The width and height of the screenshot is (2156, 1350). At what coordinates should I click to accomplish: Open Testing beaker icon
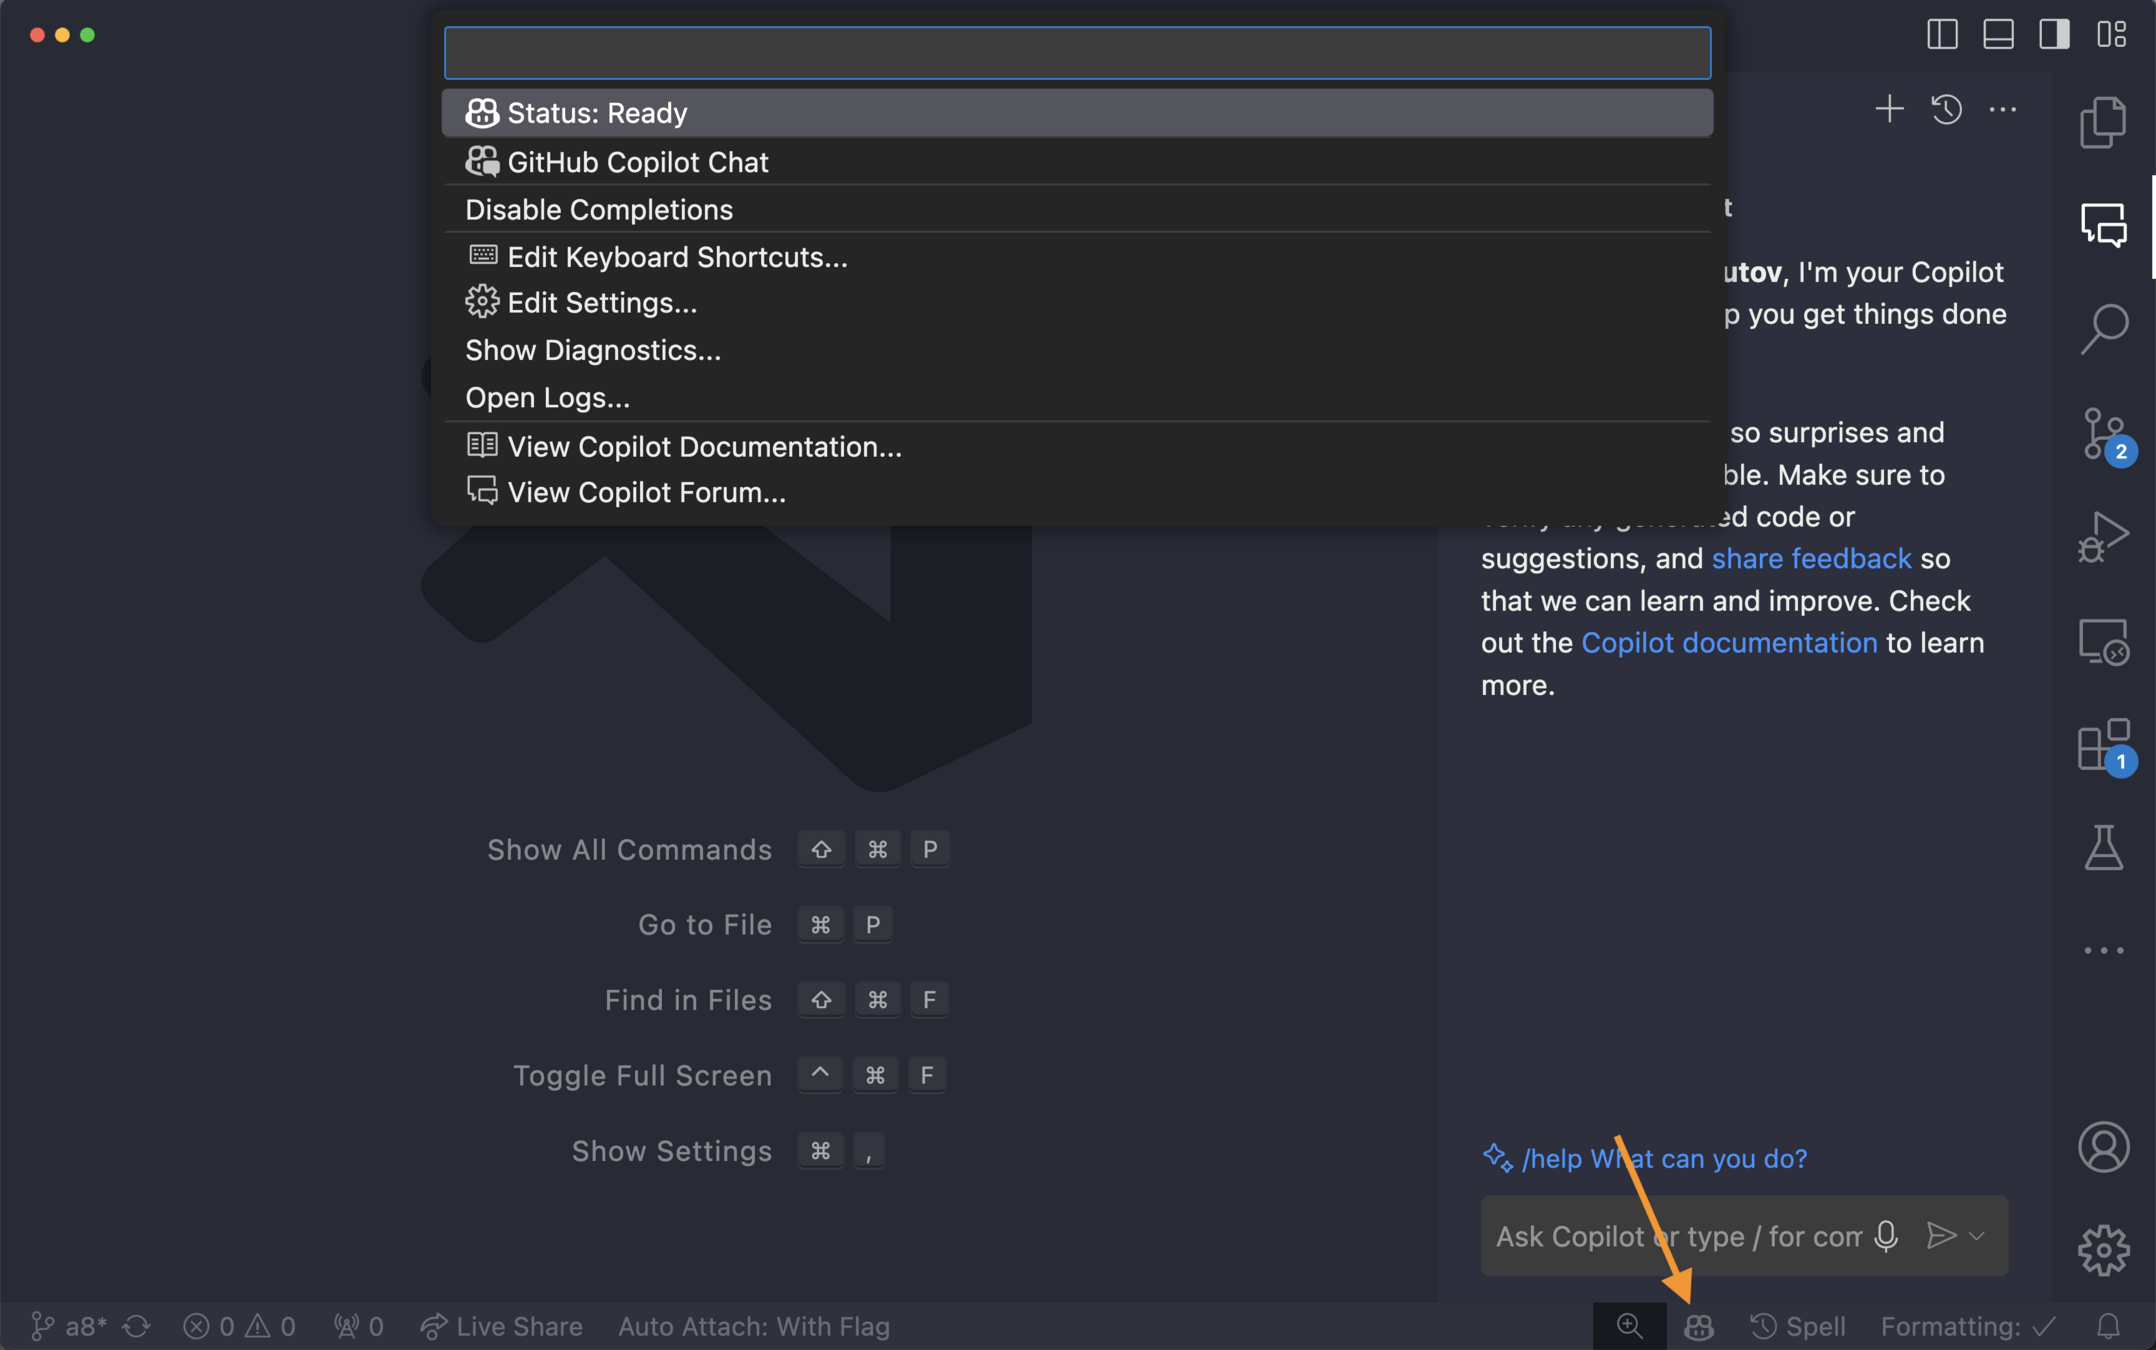(x=2103, y=848)
